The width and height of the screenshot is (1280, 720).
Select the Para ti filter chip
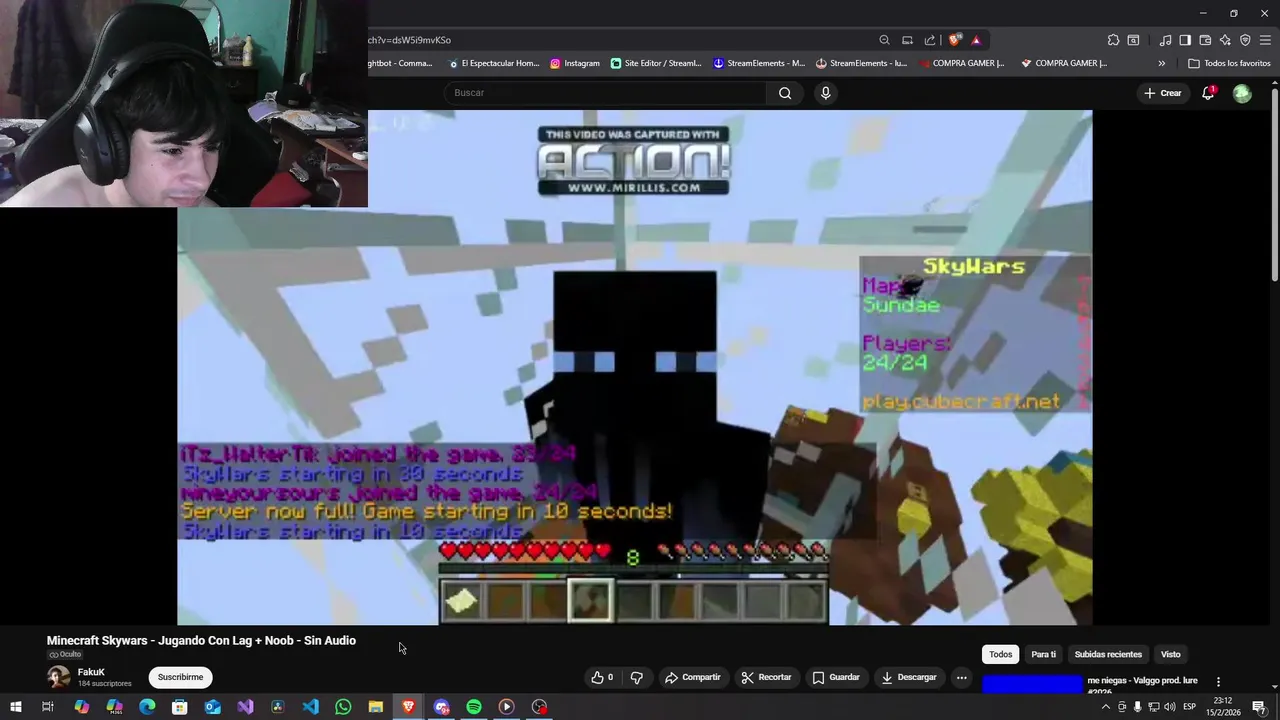[x=1043, y=654]
